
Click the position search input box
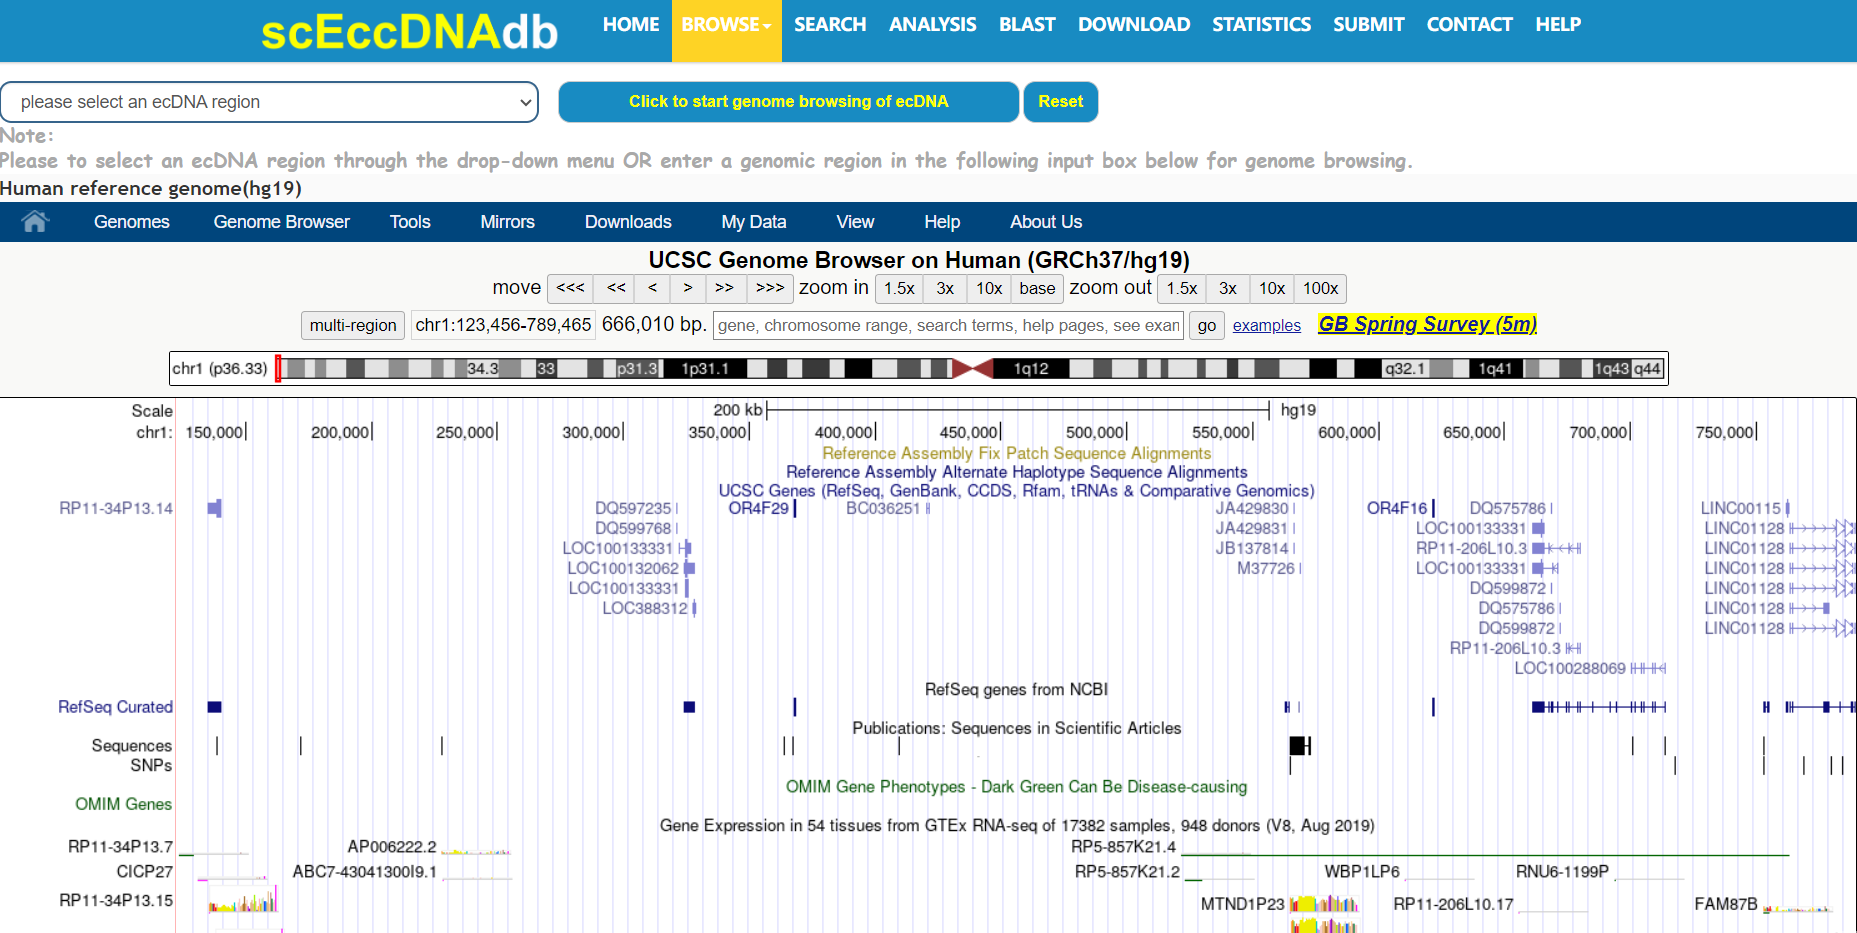[x=948, y=325]
